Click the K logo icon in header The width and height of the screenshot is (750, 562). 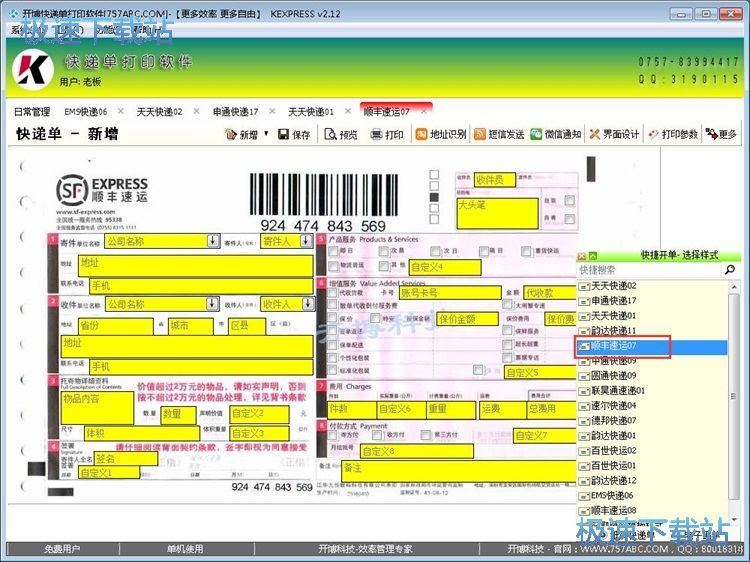tap(33, 70)
